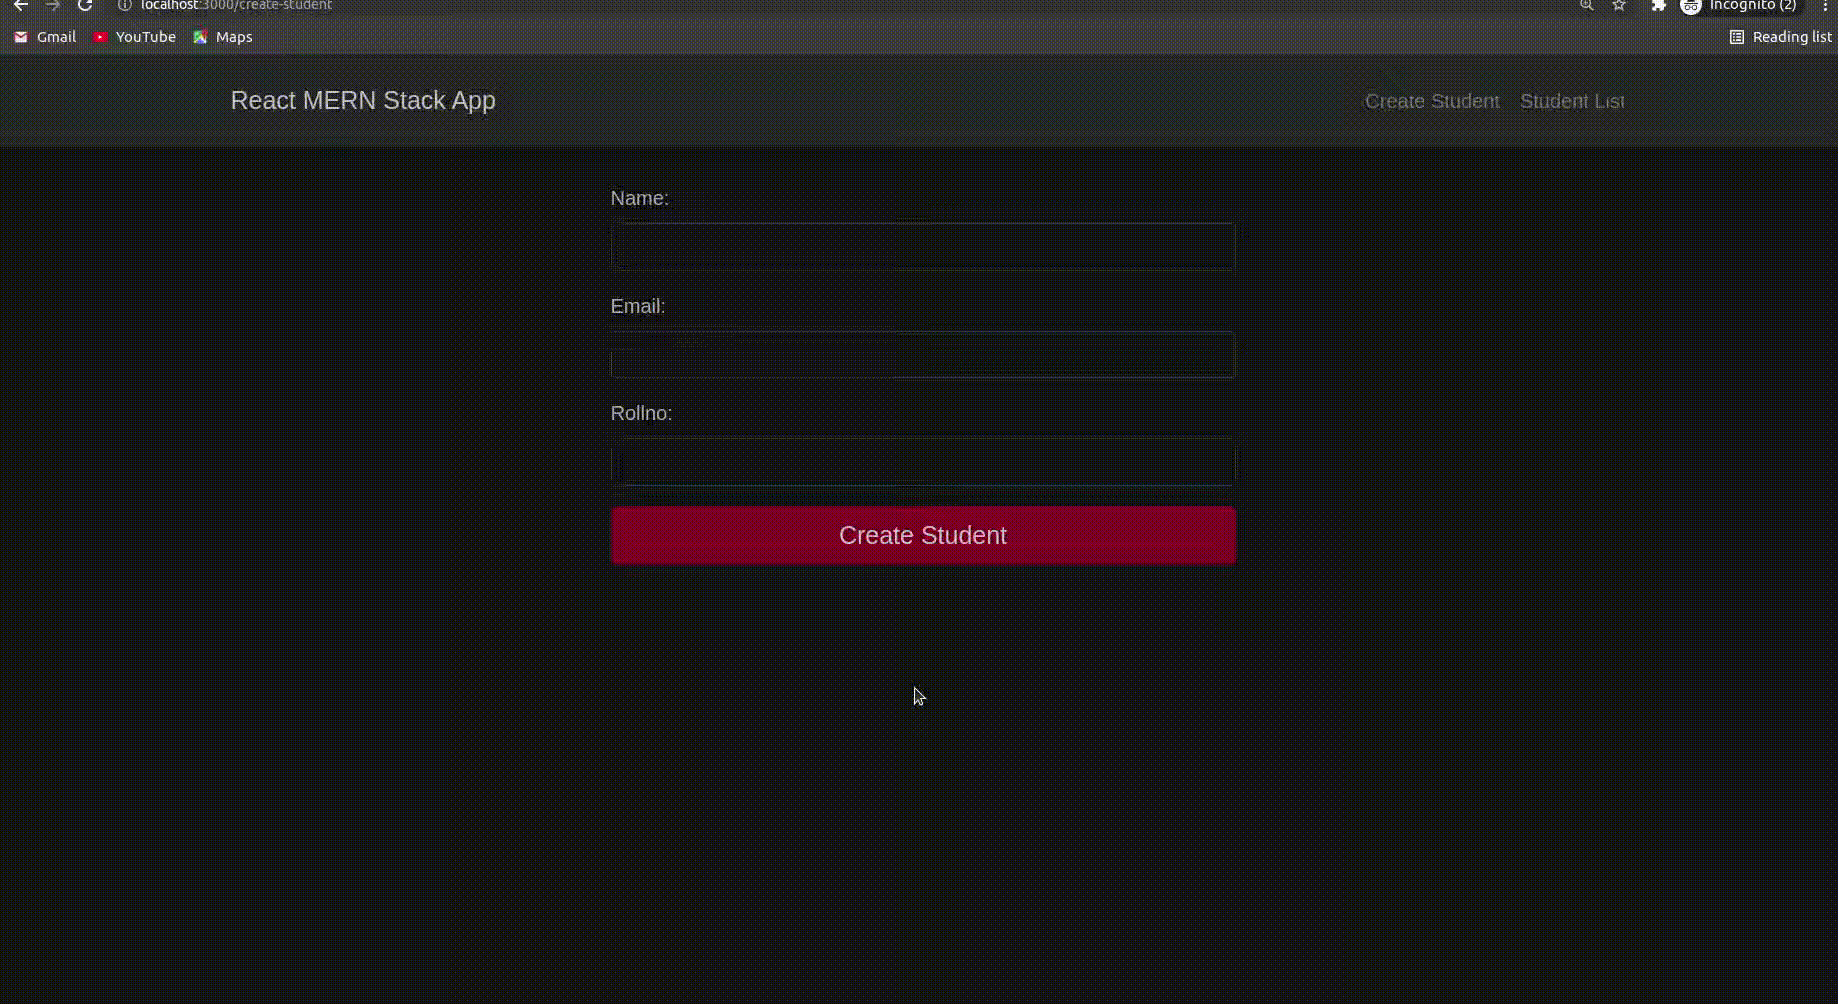The image size is (1838, 1004).
Task: Focus the Name input field
Action: 923,246
